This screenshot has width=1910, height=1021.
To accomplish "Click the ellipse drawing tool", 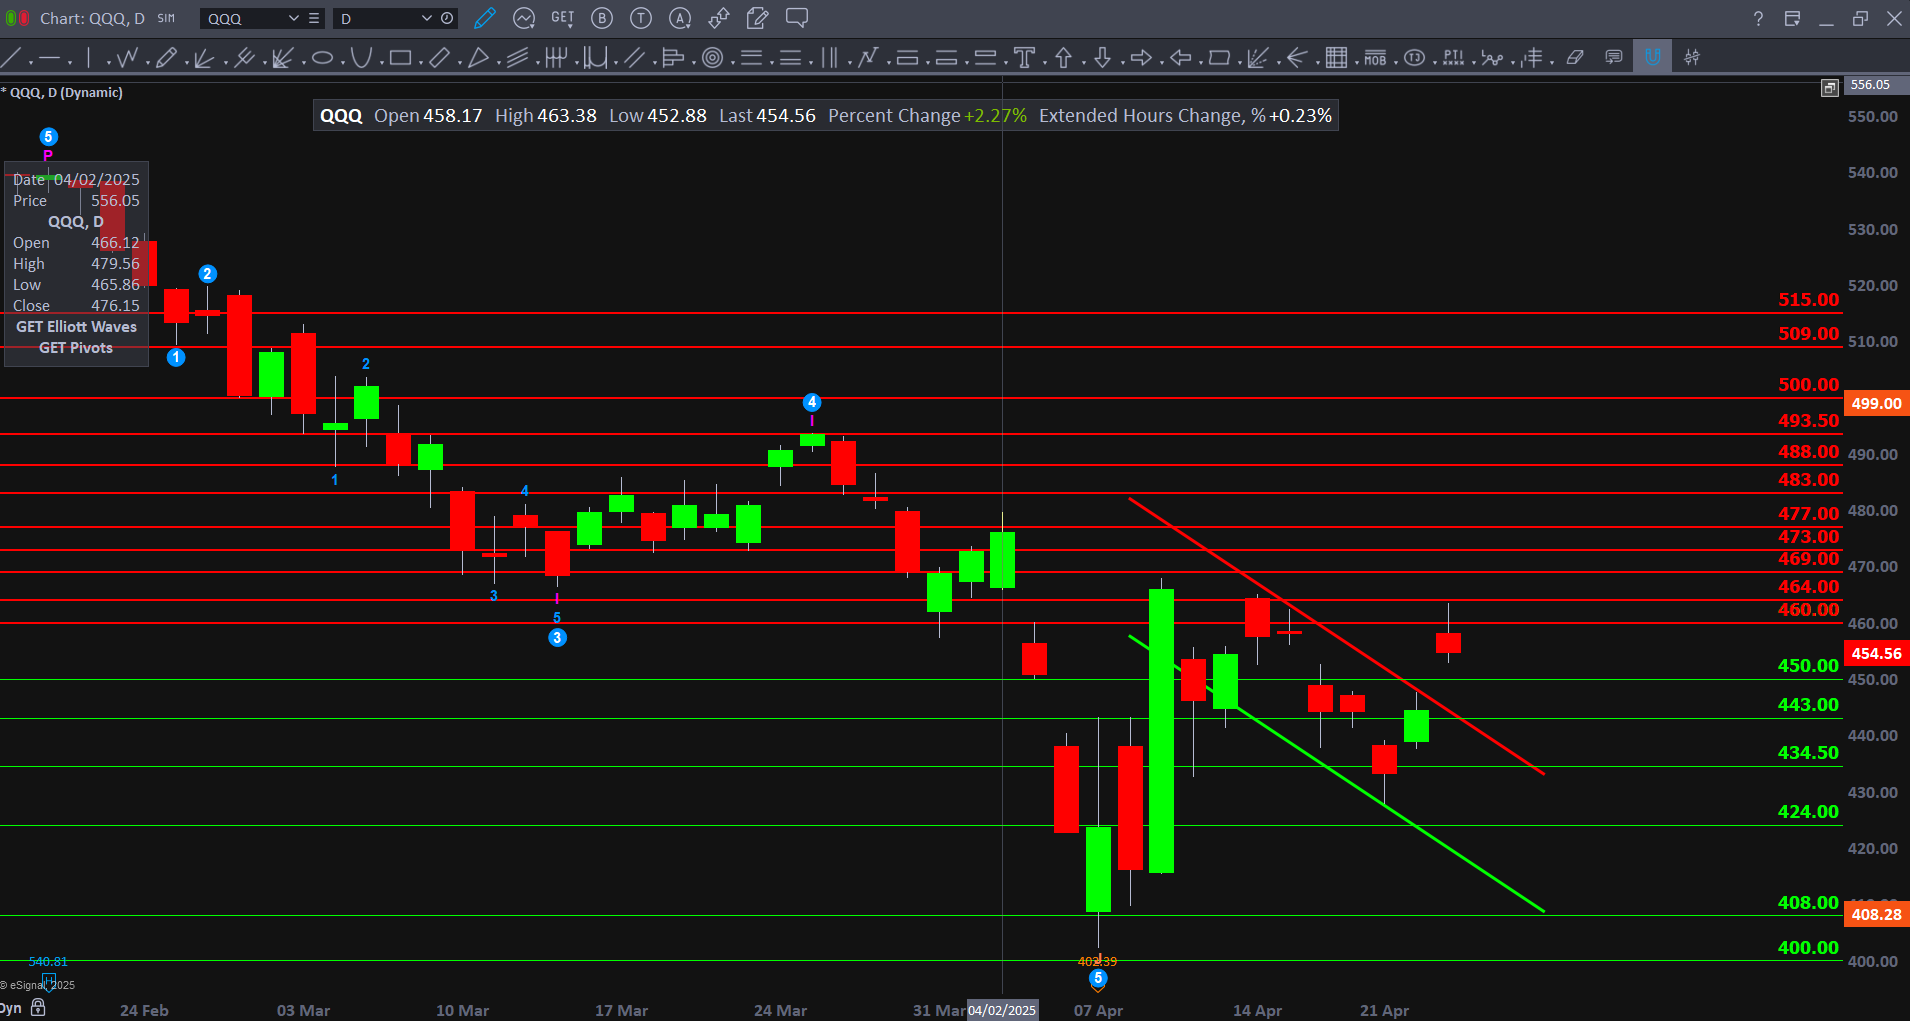I will (322, 58).
